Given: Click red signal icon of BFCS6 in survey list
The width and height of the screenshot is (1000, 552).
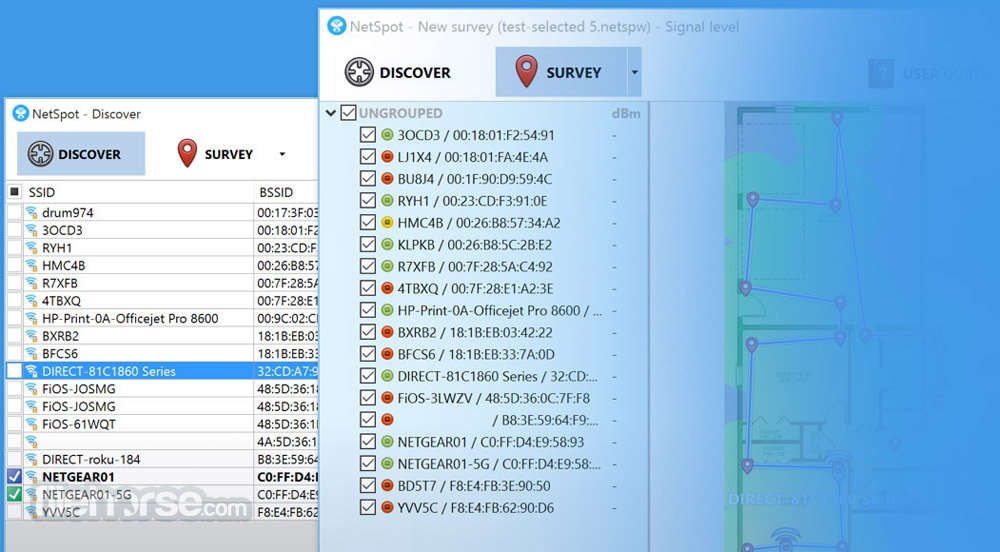Looking at the screenshot, I should coord(386,354).
